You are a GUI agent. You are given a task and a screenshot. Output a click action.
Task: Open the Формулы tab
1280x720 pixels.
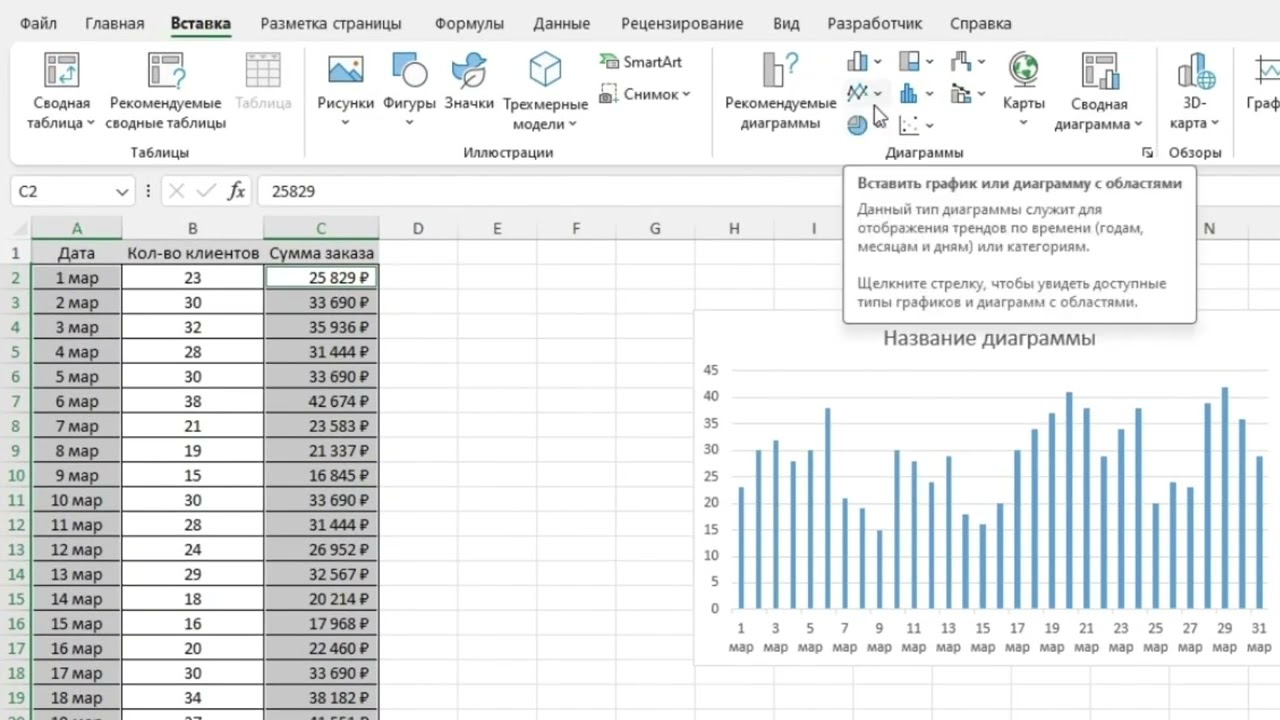pyautogui.click(x=467, y=23)
